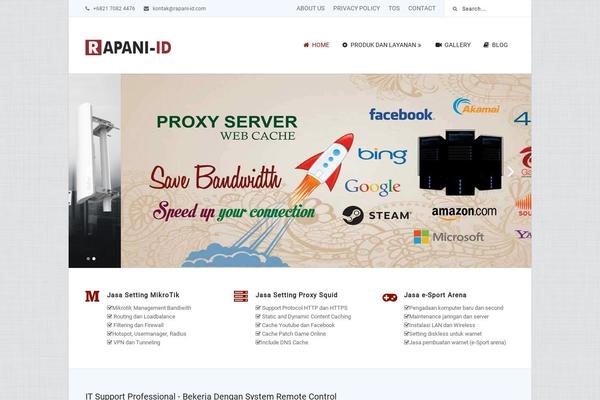Click the Steam logo in banner

coord(377,215)
